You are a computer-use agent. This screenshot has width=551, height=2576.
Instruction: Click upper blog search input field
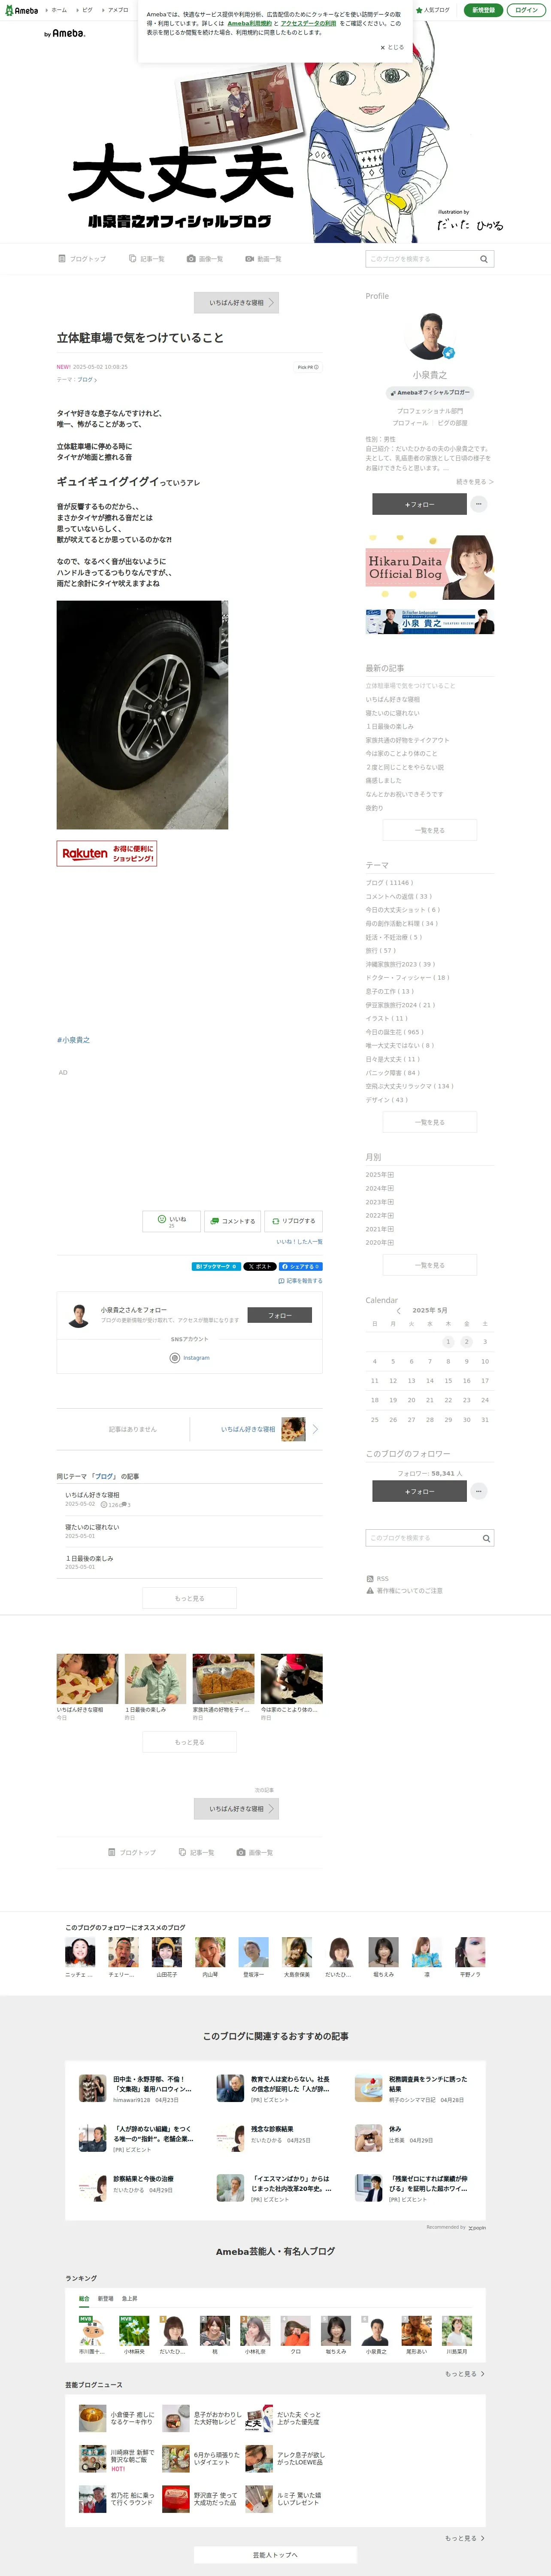420,259
